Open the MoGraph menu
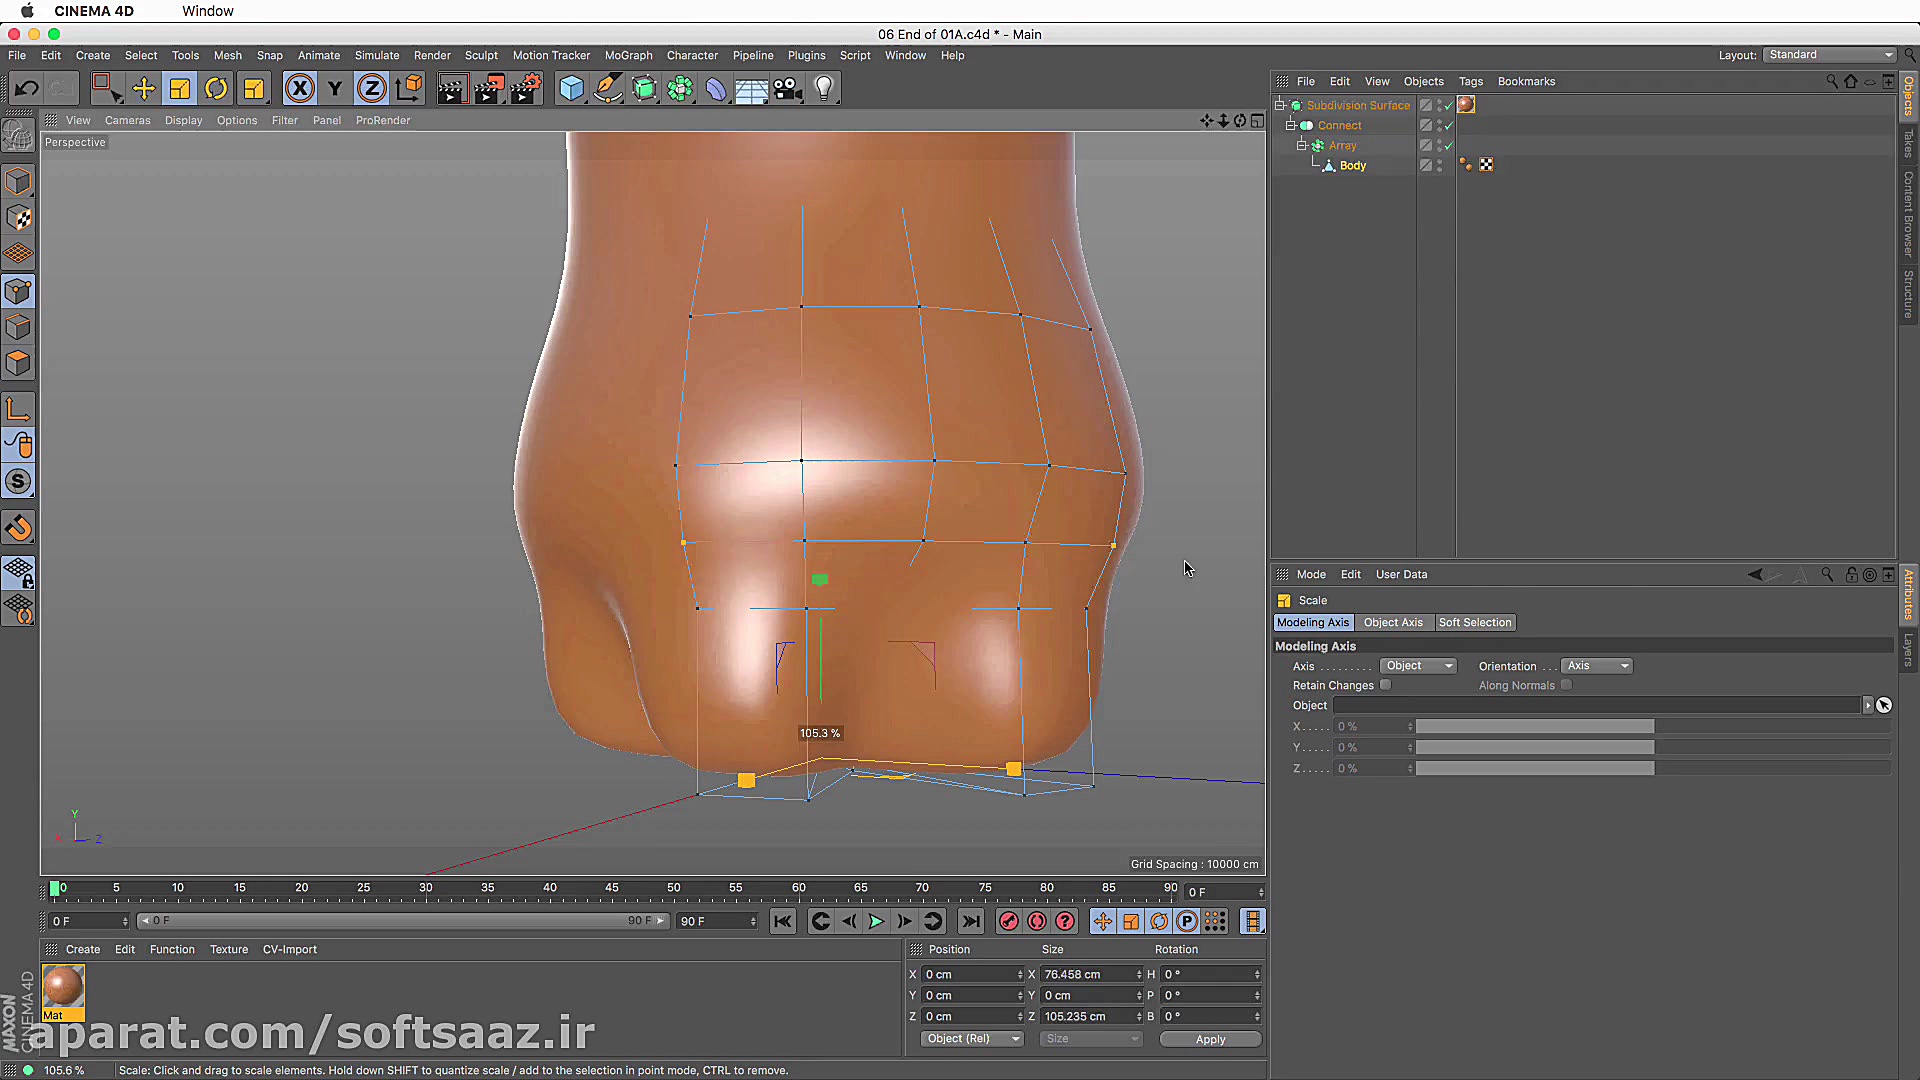 coord(628,56)
